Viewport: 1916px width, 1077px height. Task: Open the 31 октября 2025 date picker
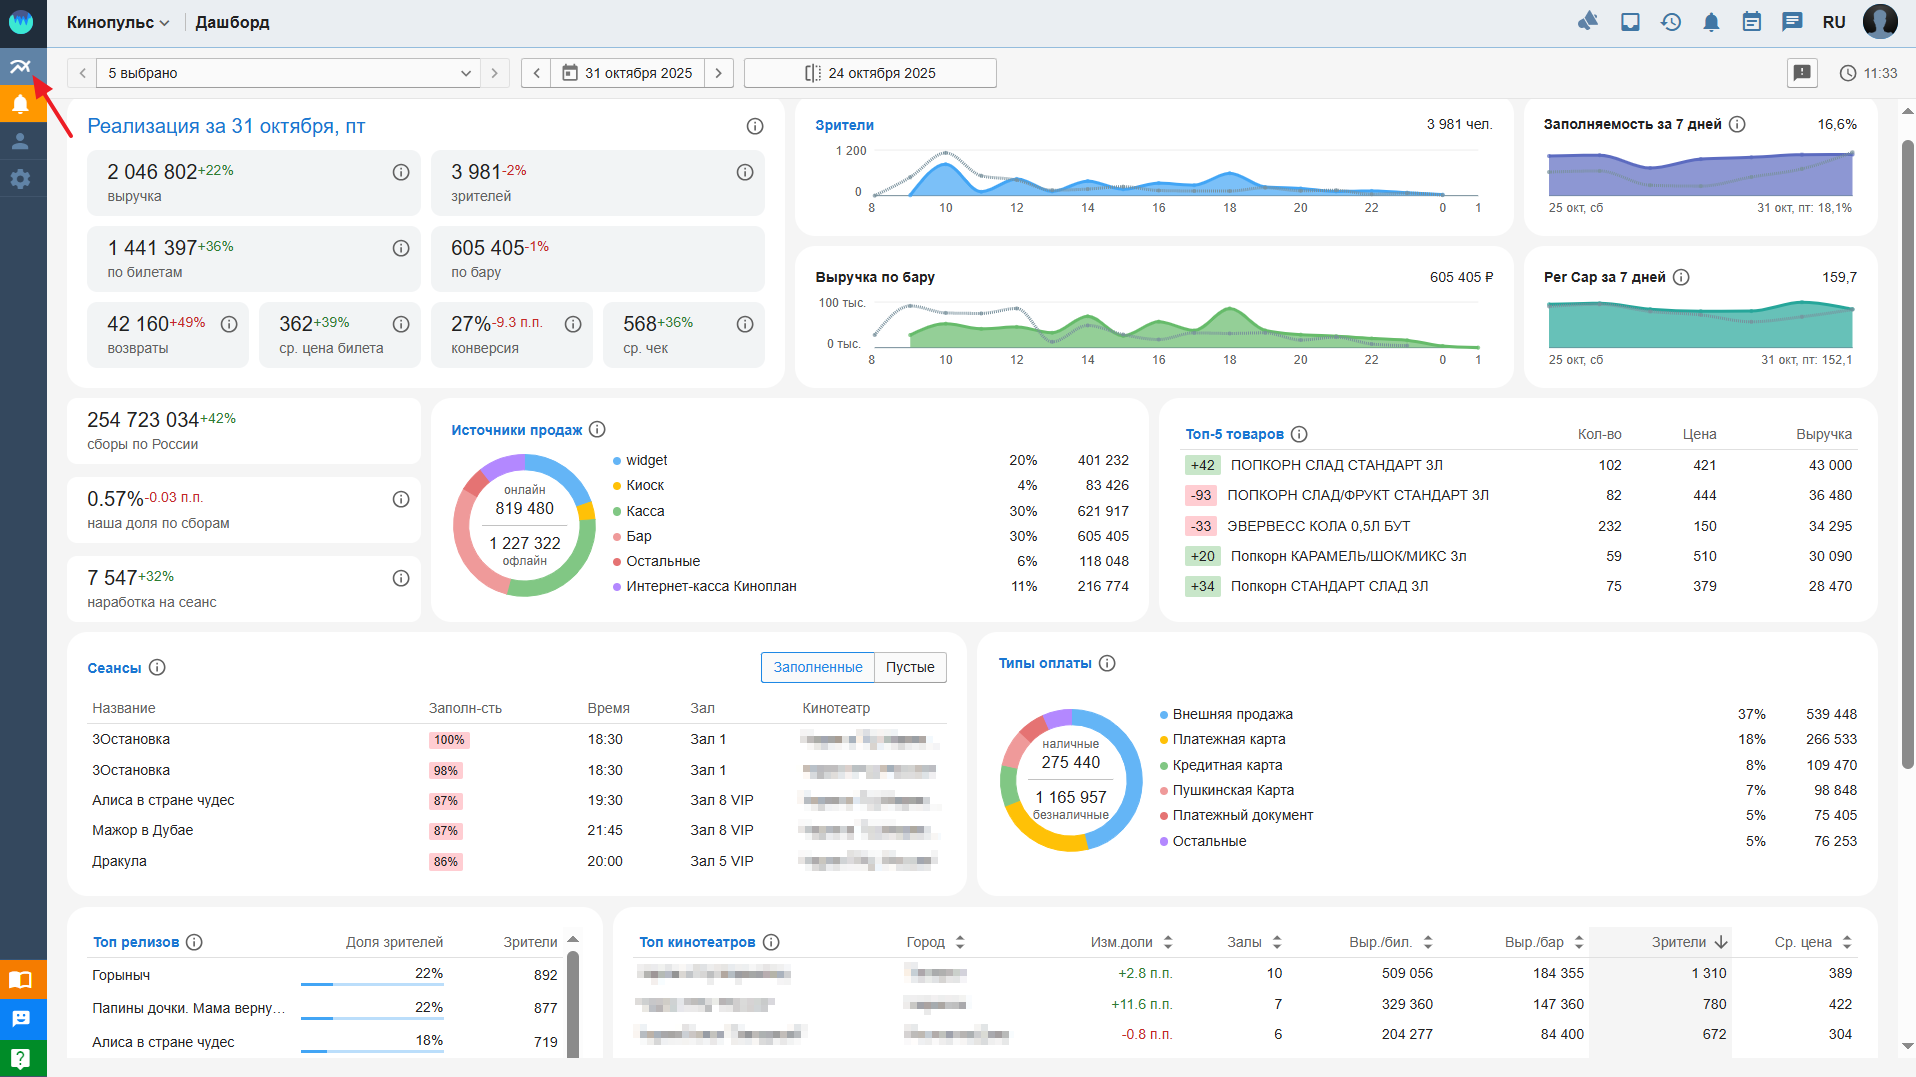pos(628,73)
